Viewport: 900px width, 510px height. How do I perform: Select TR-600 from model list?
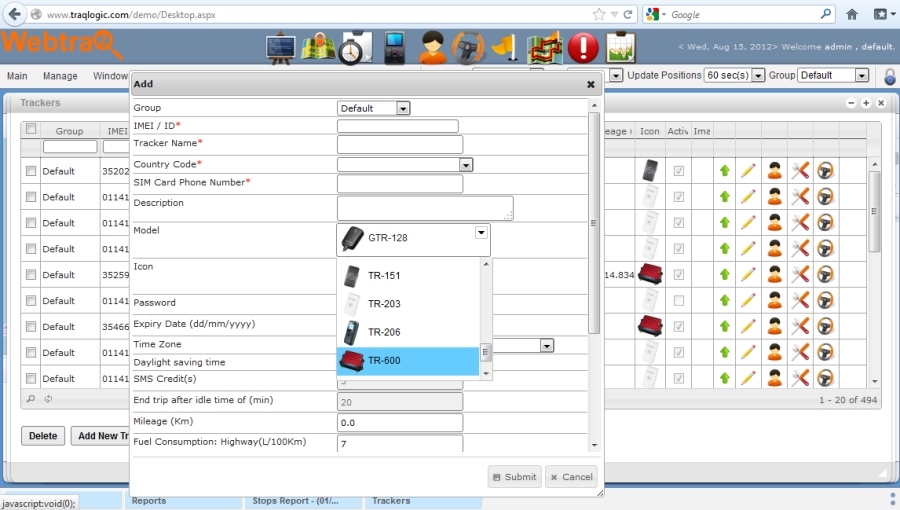click(408, 361)
